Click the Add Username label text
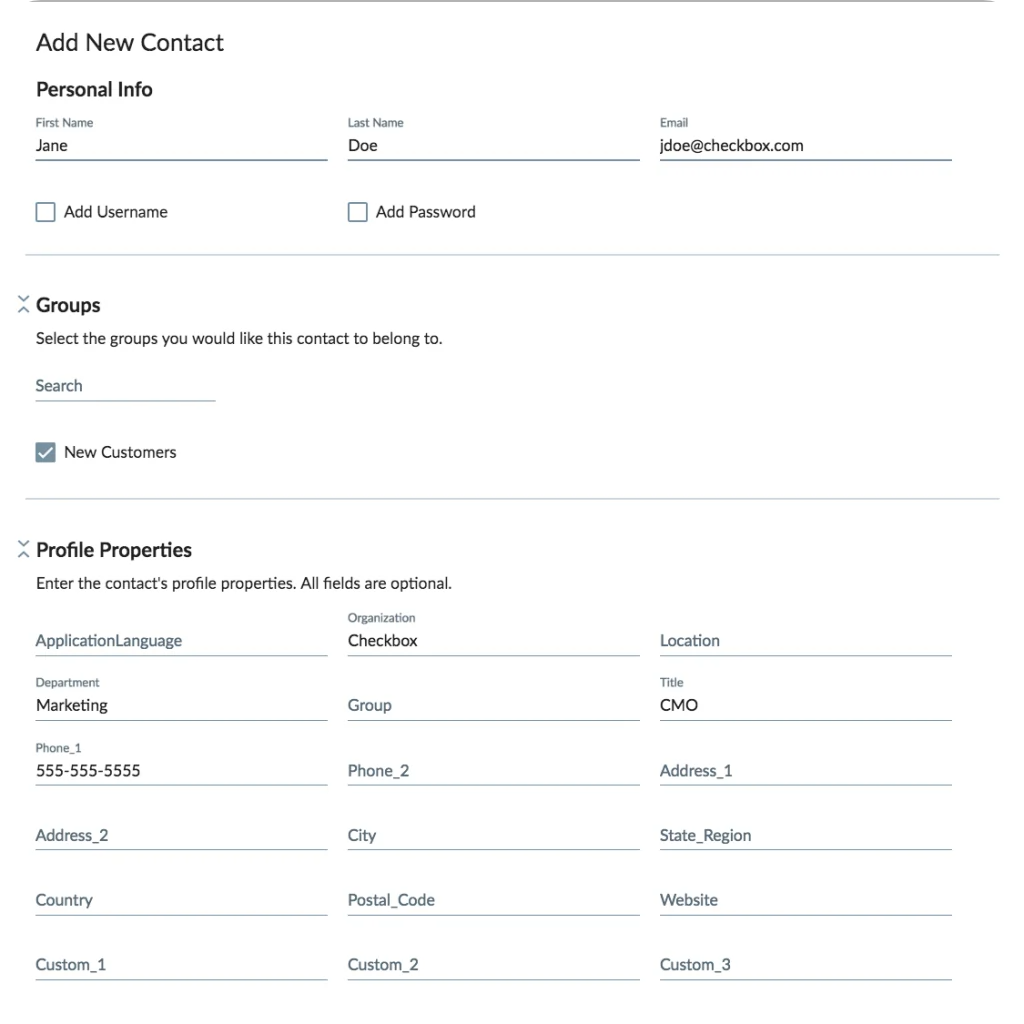 click(116, 212)
